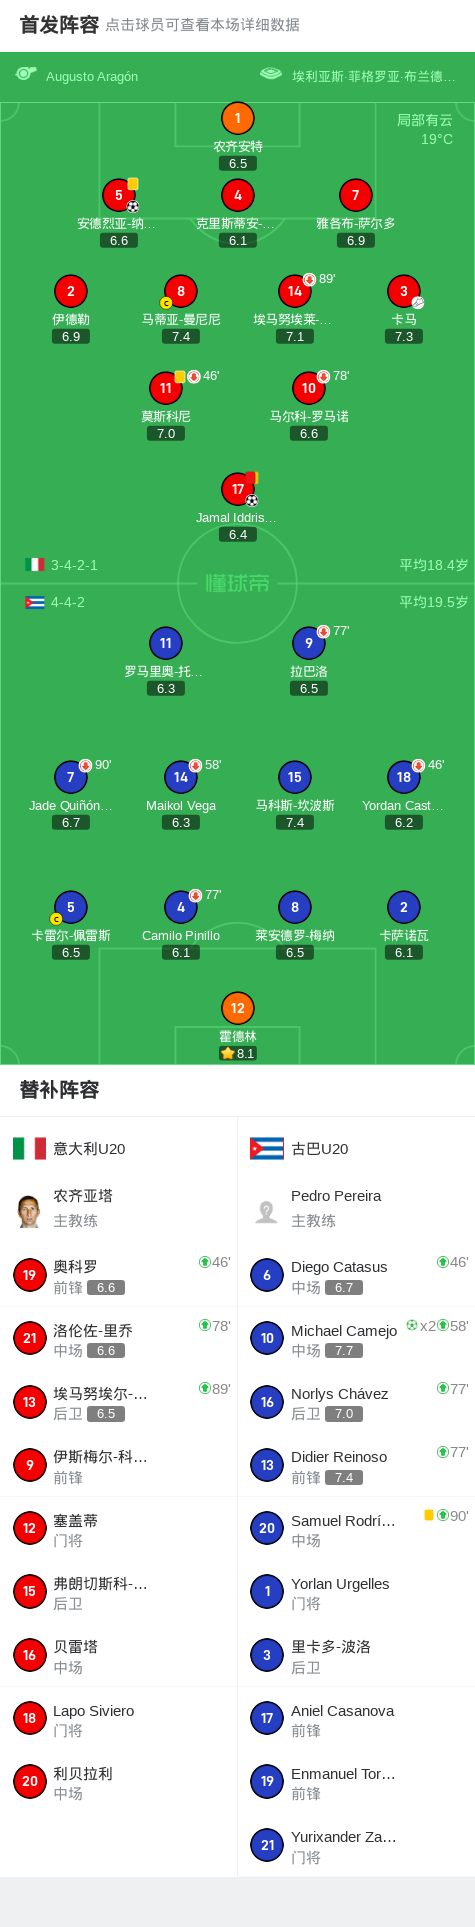The width and height of the screenshot is (475, 1927).
Task: Select substitute Samuel Rodríguez number 20
Action: coord(356,1528)
